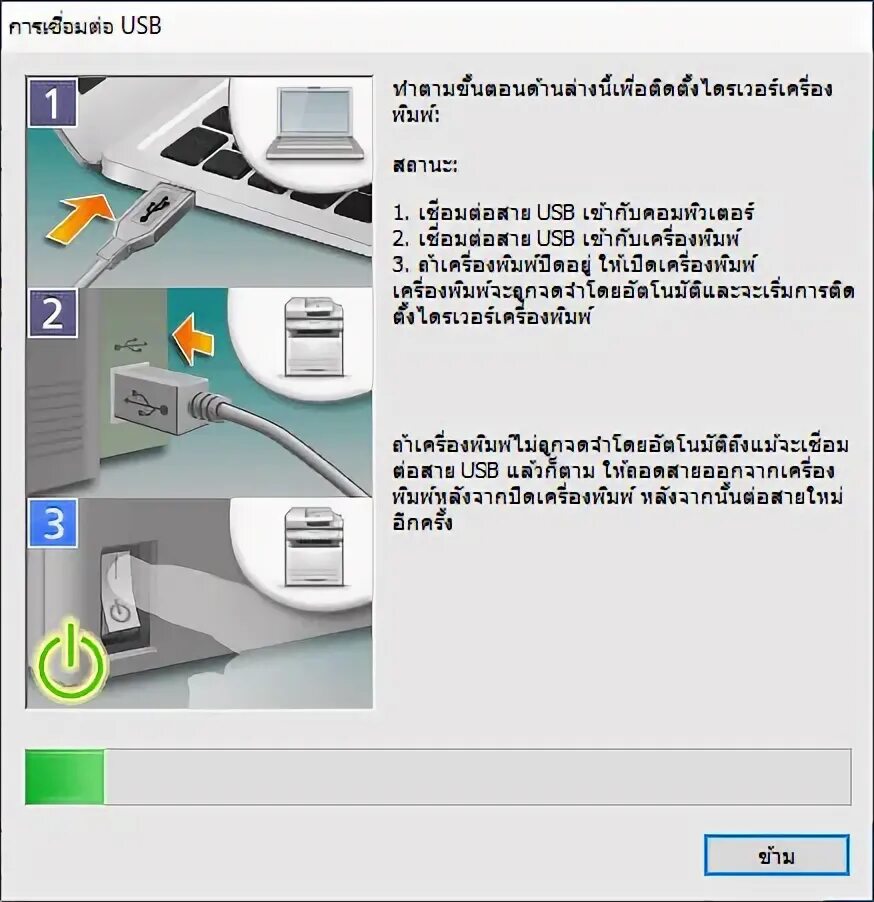Click the blue step 3 number badge
This screenshot has height=902, width=874.
coord(52,523)
